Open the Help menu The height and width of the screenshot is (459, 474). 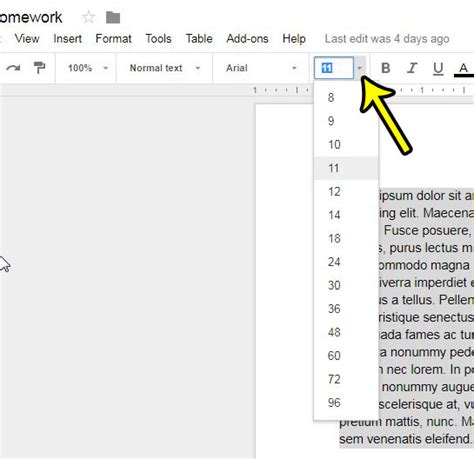294,39
